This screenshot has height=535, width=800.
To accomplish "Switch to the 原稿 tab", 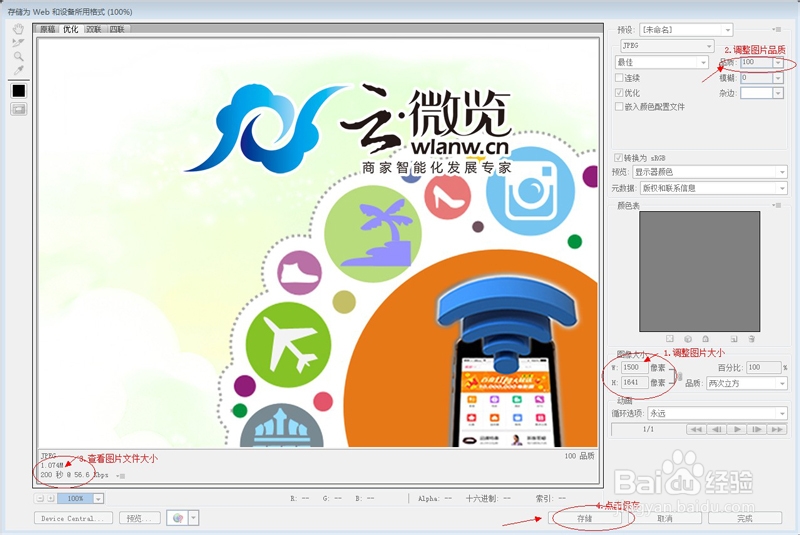I will click(x=47, y=30).
